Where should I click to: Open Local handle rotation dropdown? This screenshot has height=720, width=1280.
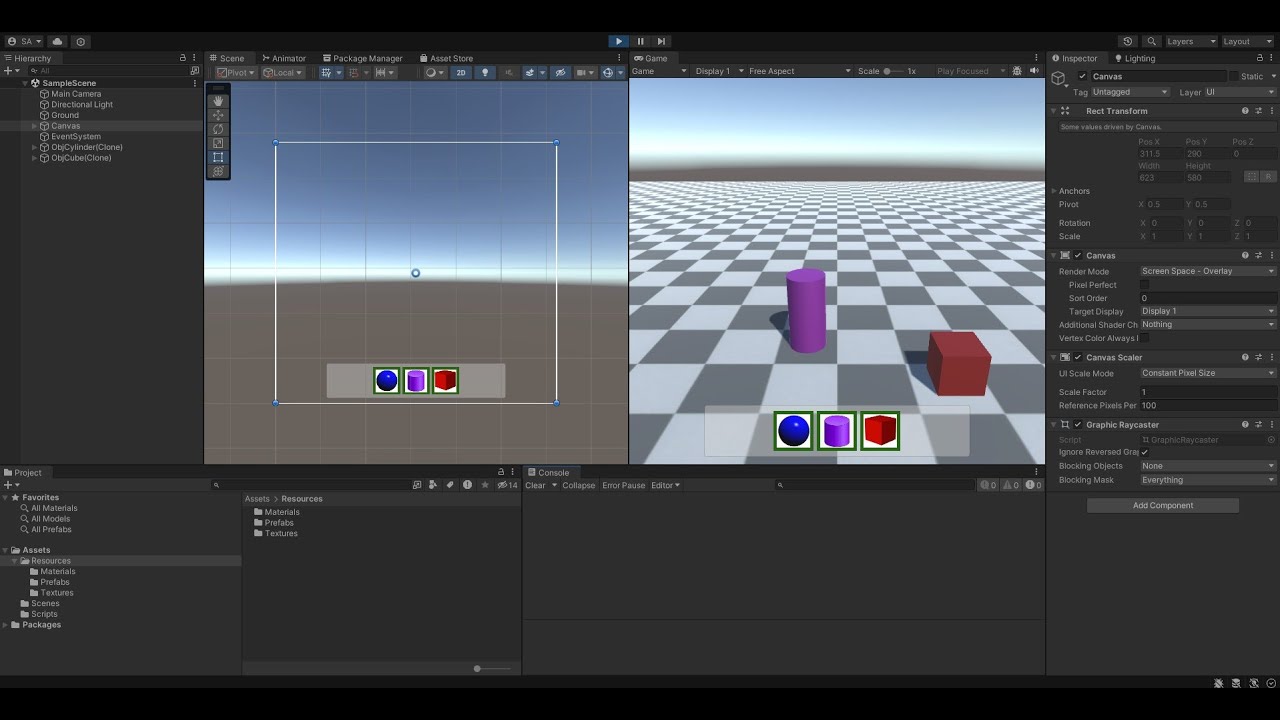pos(282,72)
